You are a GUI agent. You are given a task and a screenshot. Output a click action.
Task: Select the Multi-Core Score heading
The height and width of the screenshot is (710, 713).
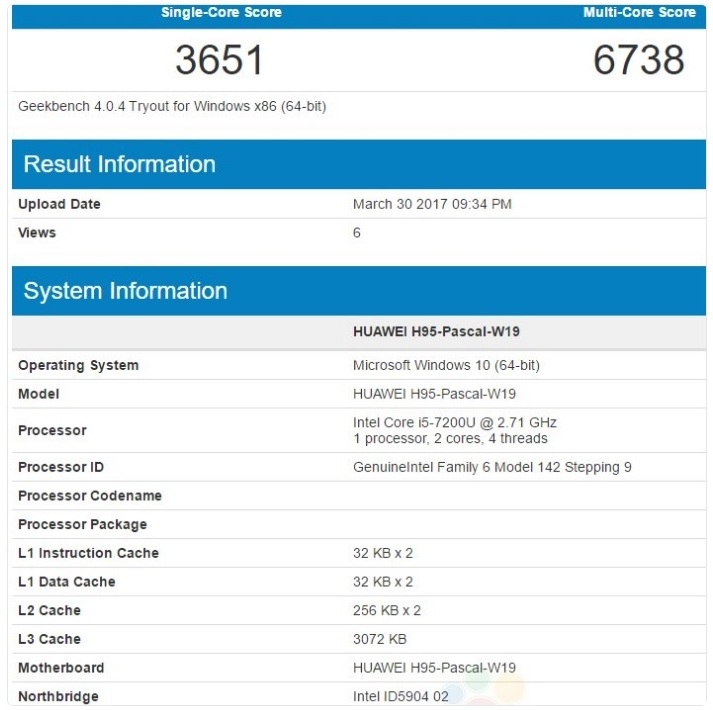pos(639,12)
